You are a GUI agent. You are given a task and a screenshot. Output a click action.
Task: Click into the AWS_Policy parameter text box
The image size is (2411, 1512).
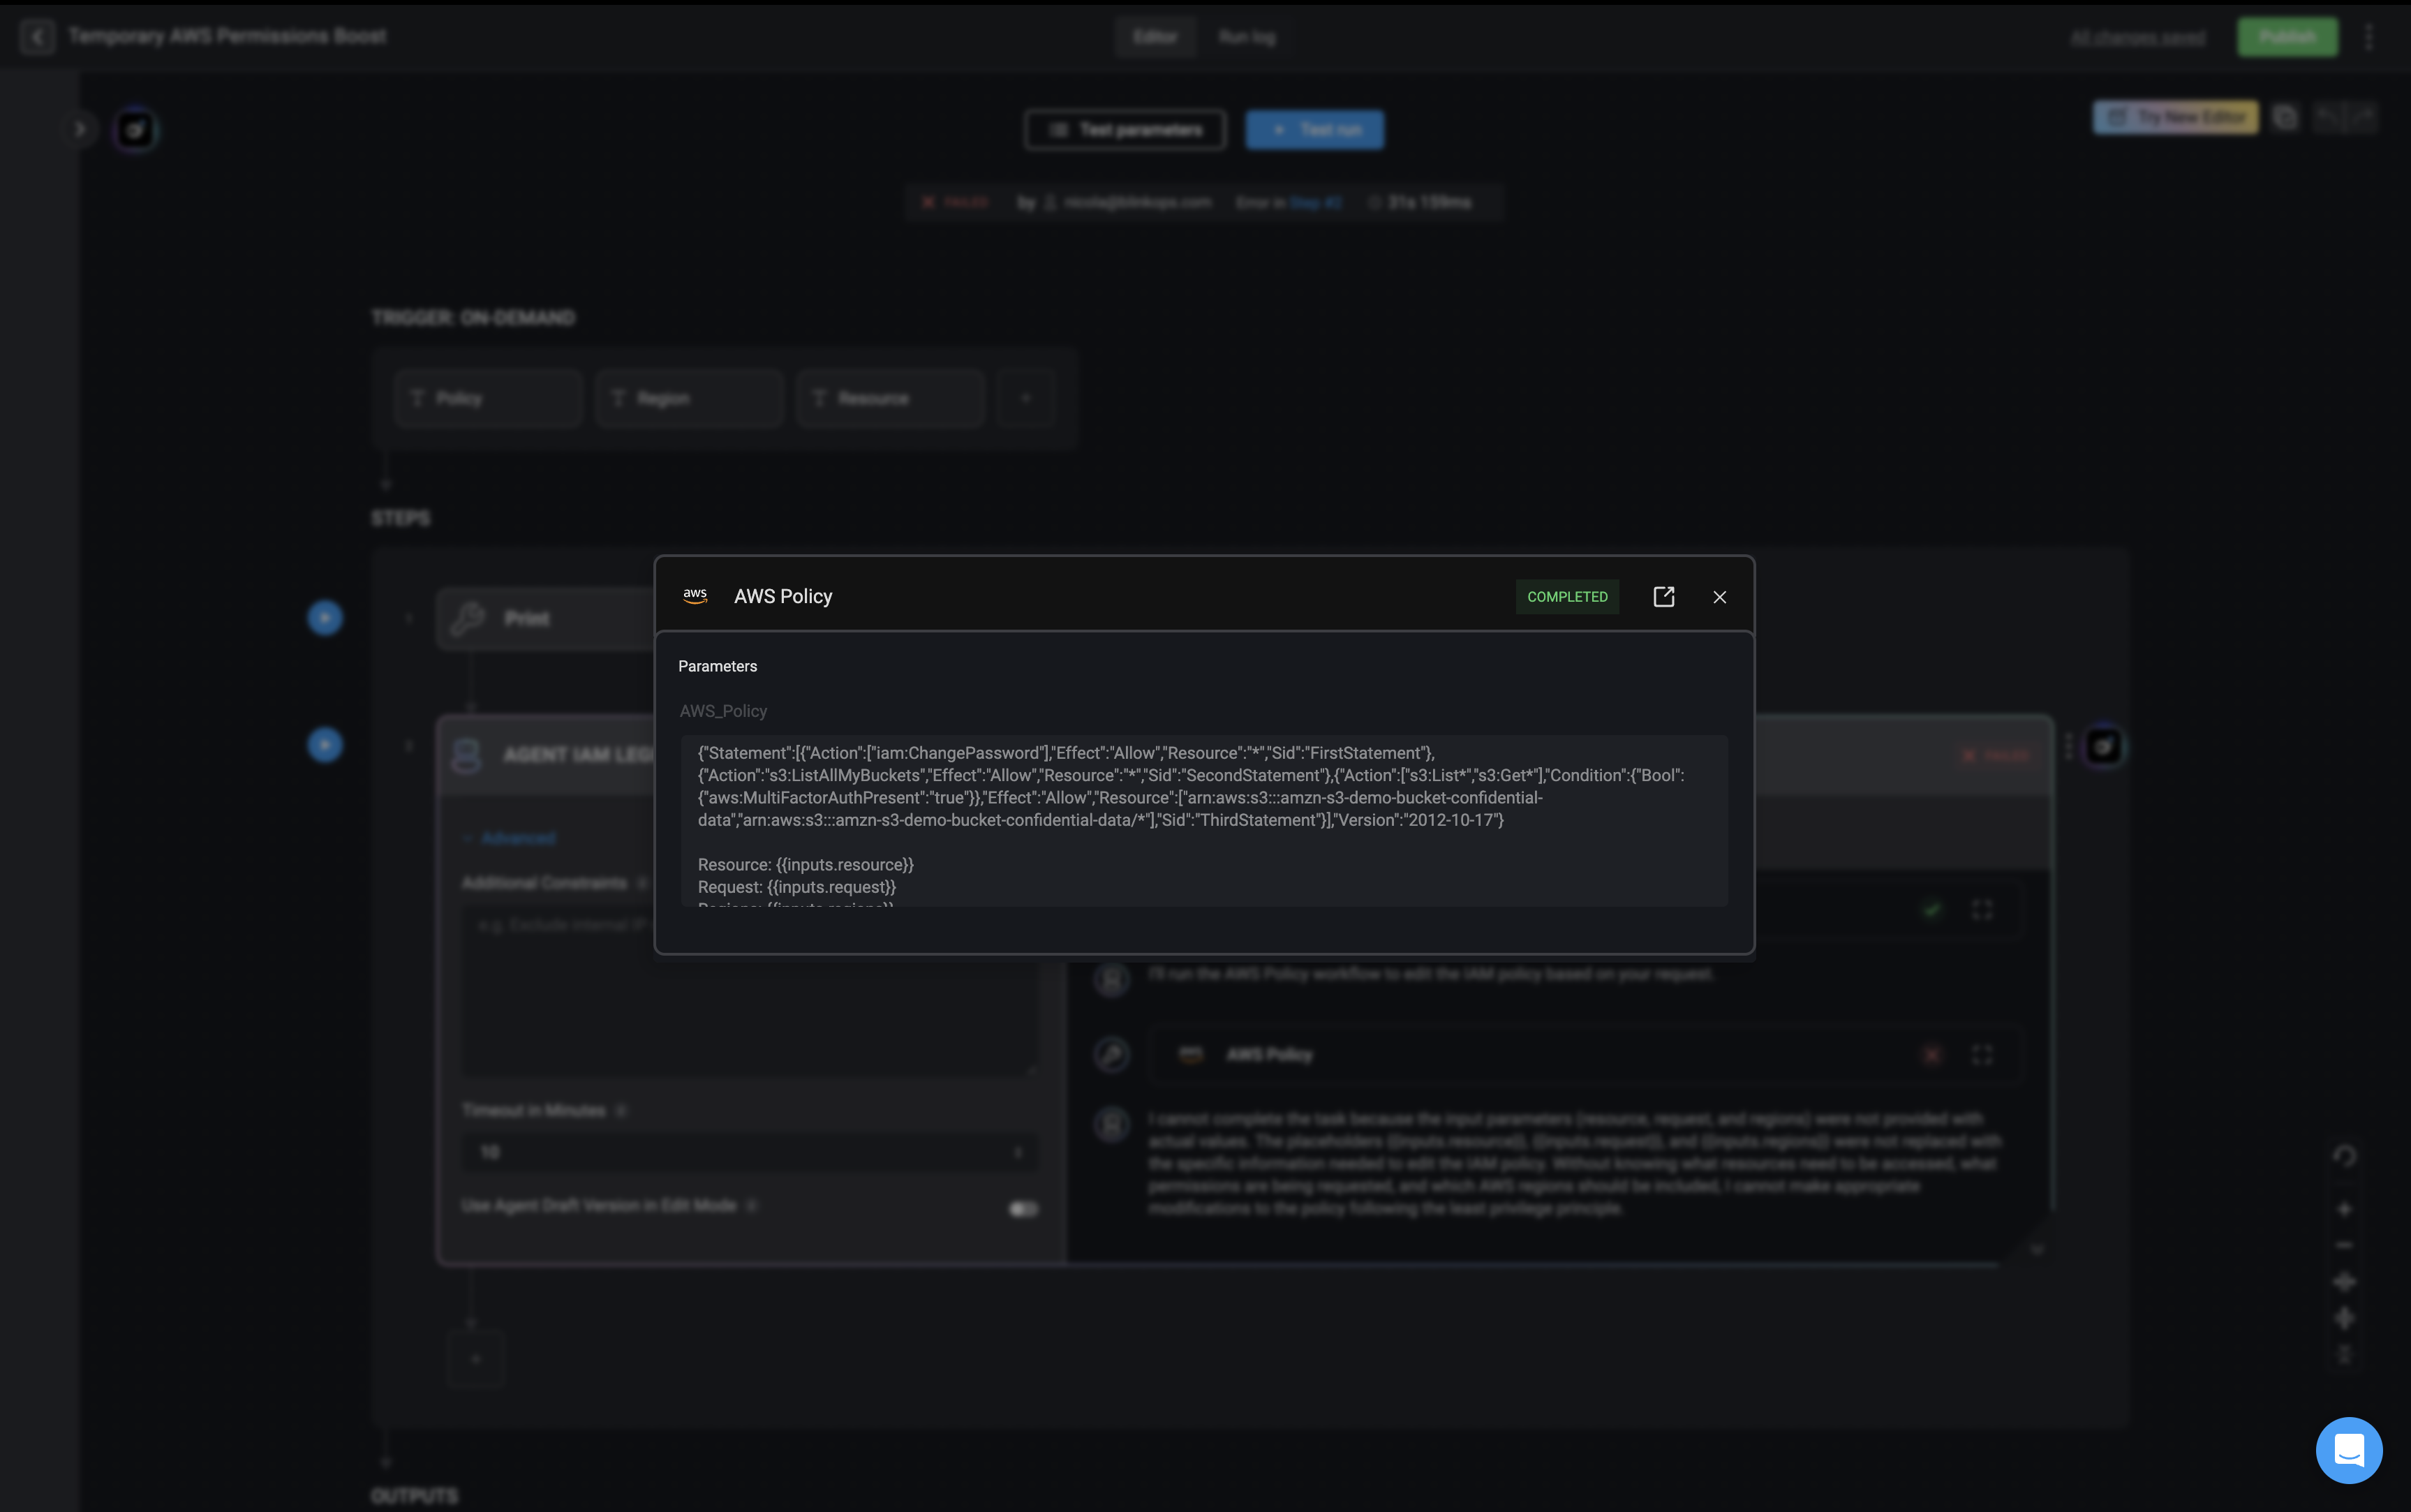tap(1204, 821)
